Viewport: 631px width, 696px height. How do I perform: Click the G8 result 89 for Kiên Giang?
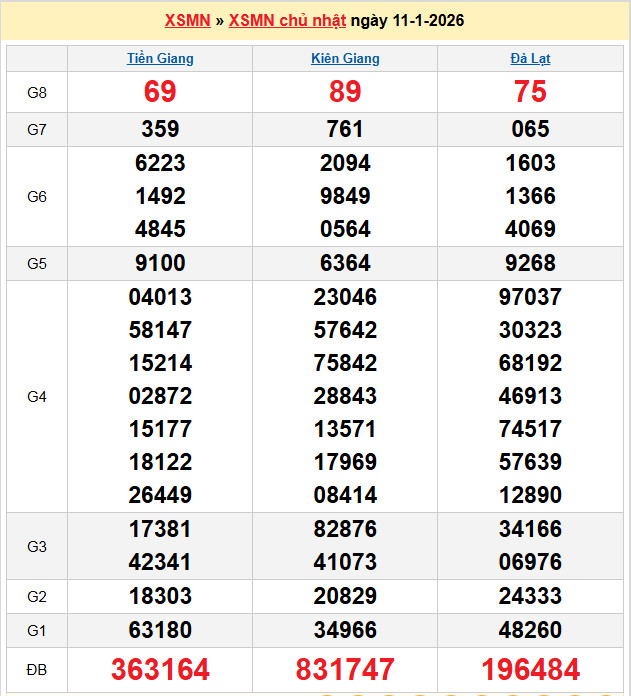[x=345, y=92]
